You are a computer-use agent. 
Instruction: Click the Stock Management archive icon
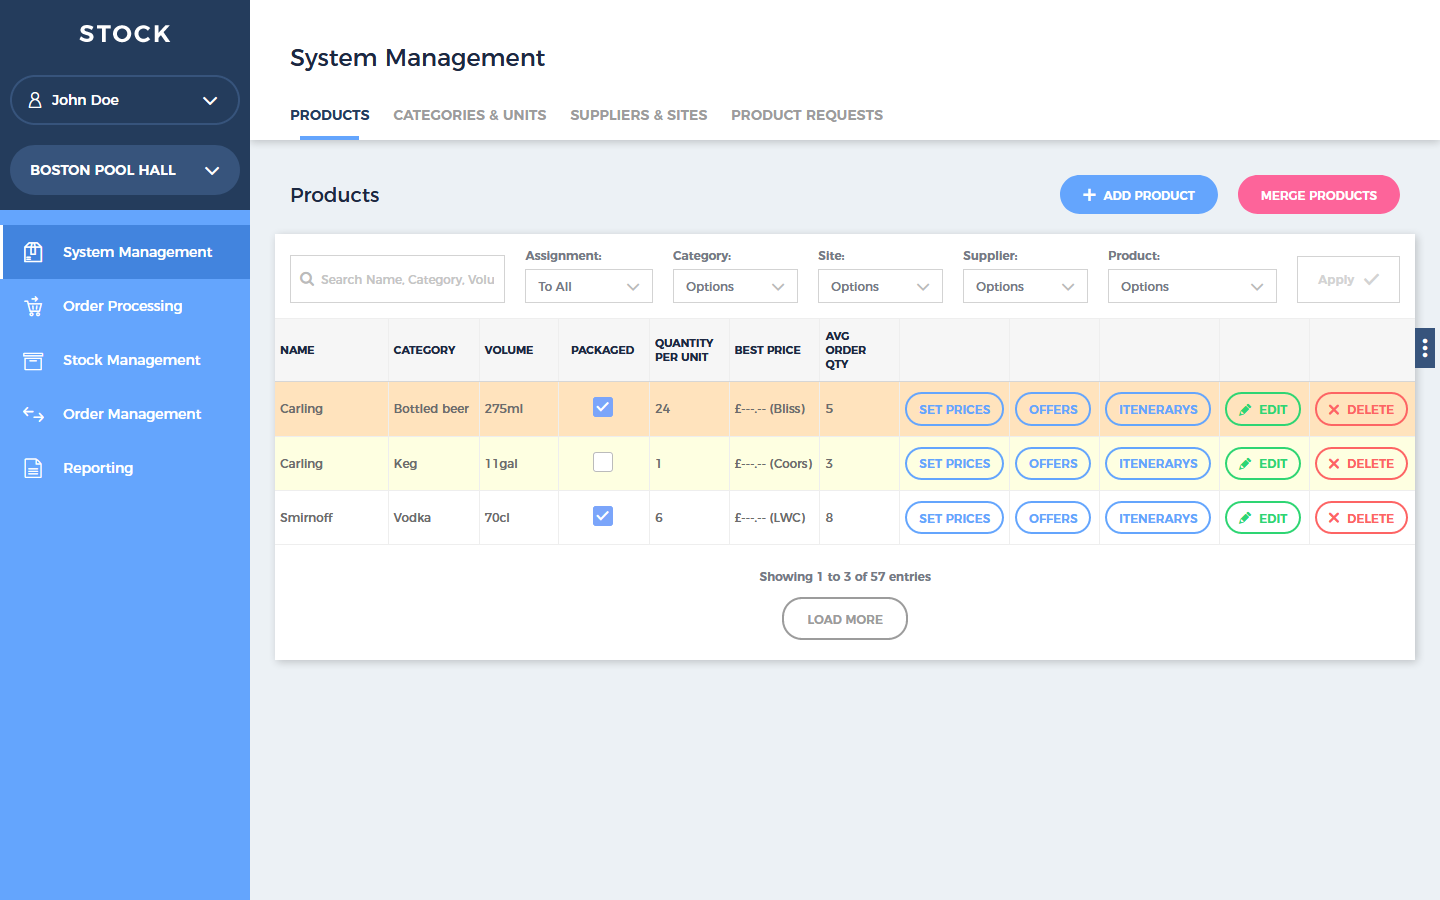click(x=33, y=360)
